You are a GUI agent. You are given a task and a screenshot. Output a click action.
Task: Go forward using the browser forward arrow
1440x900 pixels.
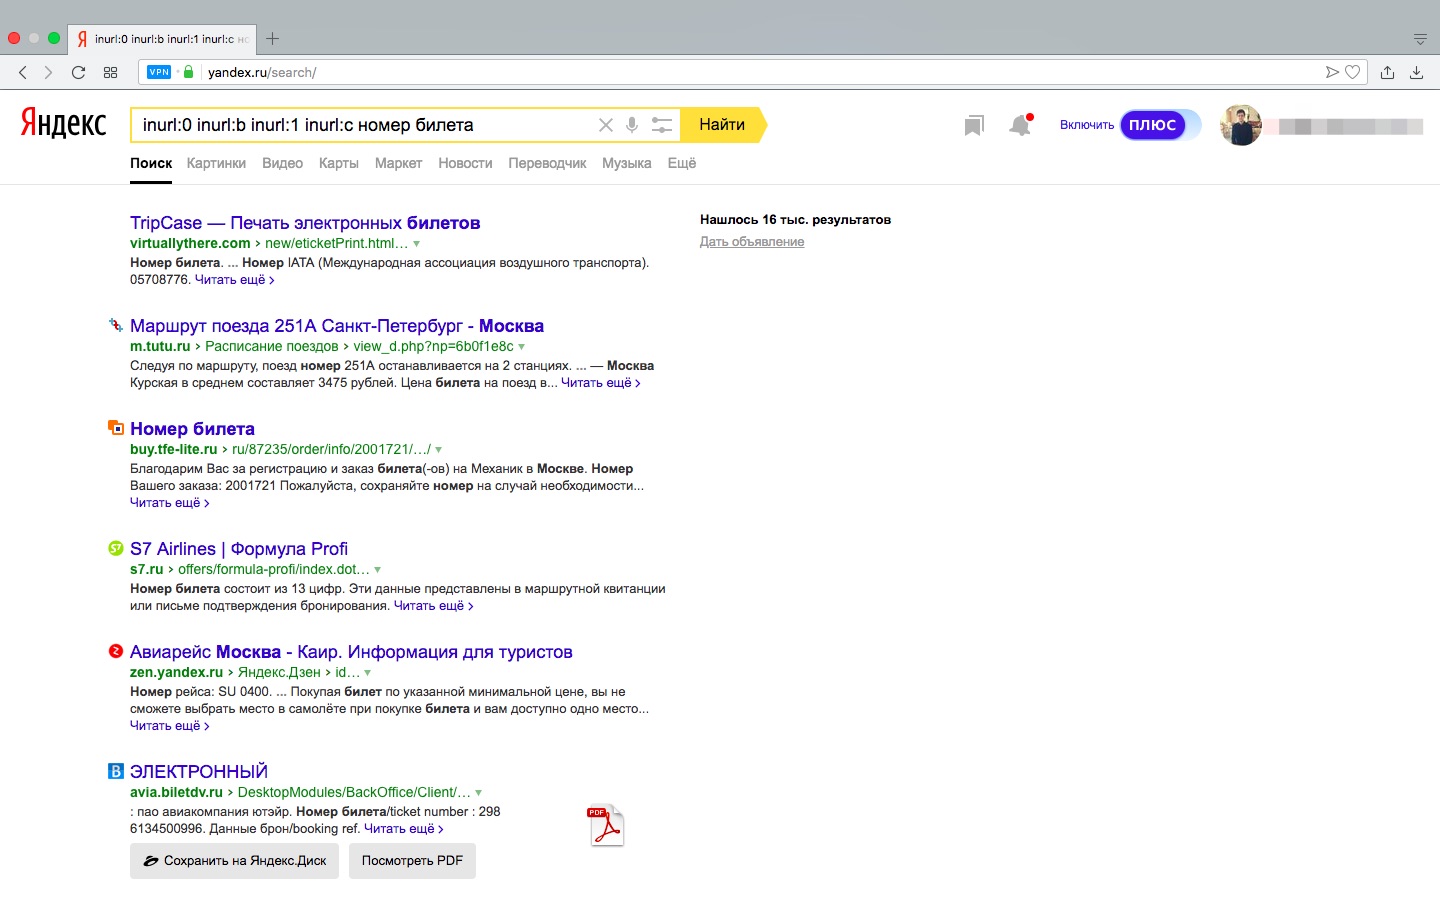(48, 72)
